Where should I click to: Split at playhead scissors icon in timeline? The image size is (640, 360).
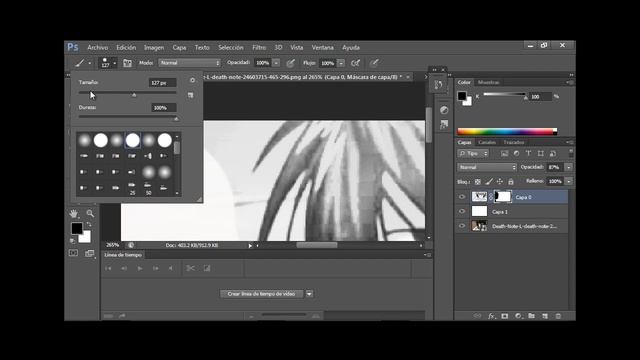[x=190, y=268]
